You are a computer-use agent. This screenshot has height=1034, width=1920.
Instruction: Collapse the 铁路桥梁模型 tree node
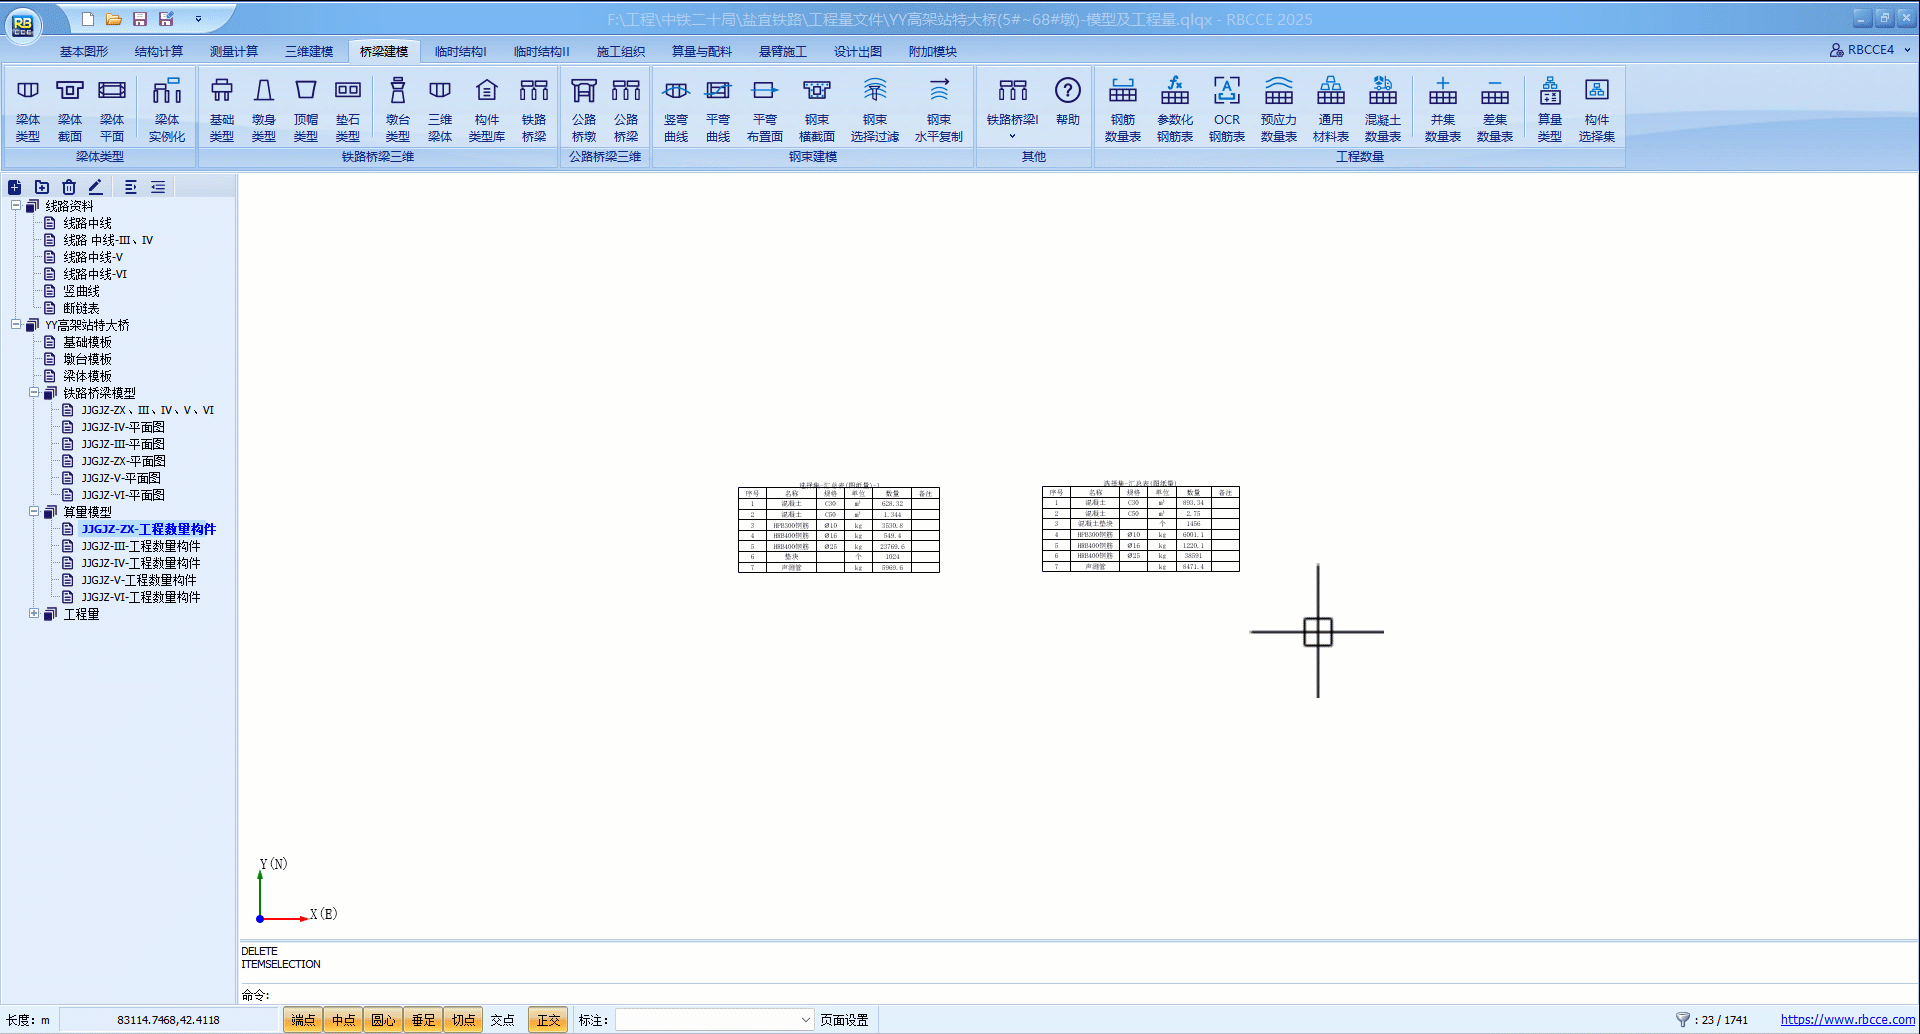coord(34,393)
